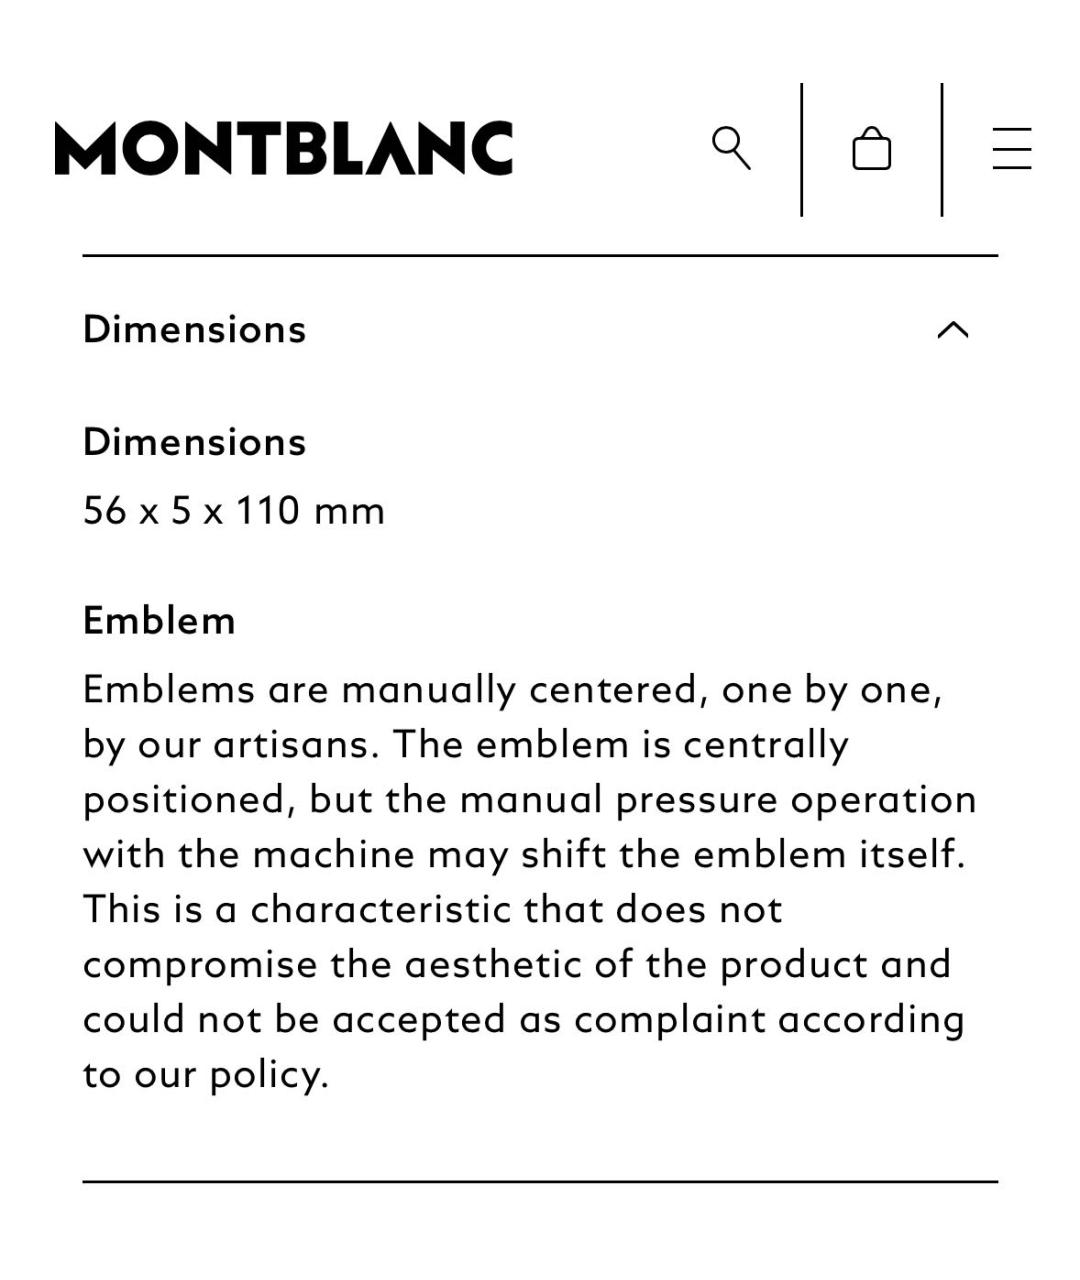
Task: Toggle the Dimensions accordion header title
Action: pos(194,330)
